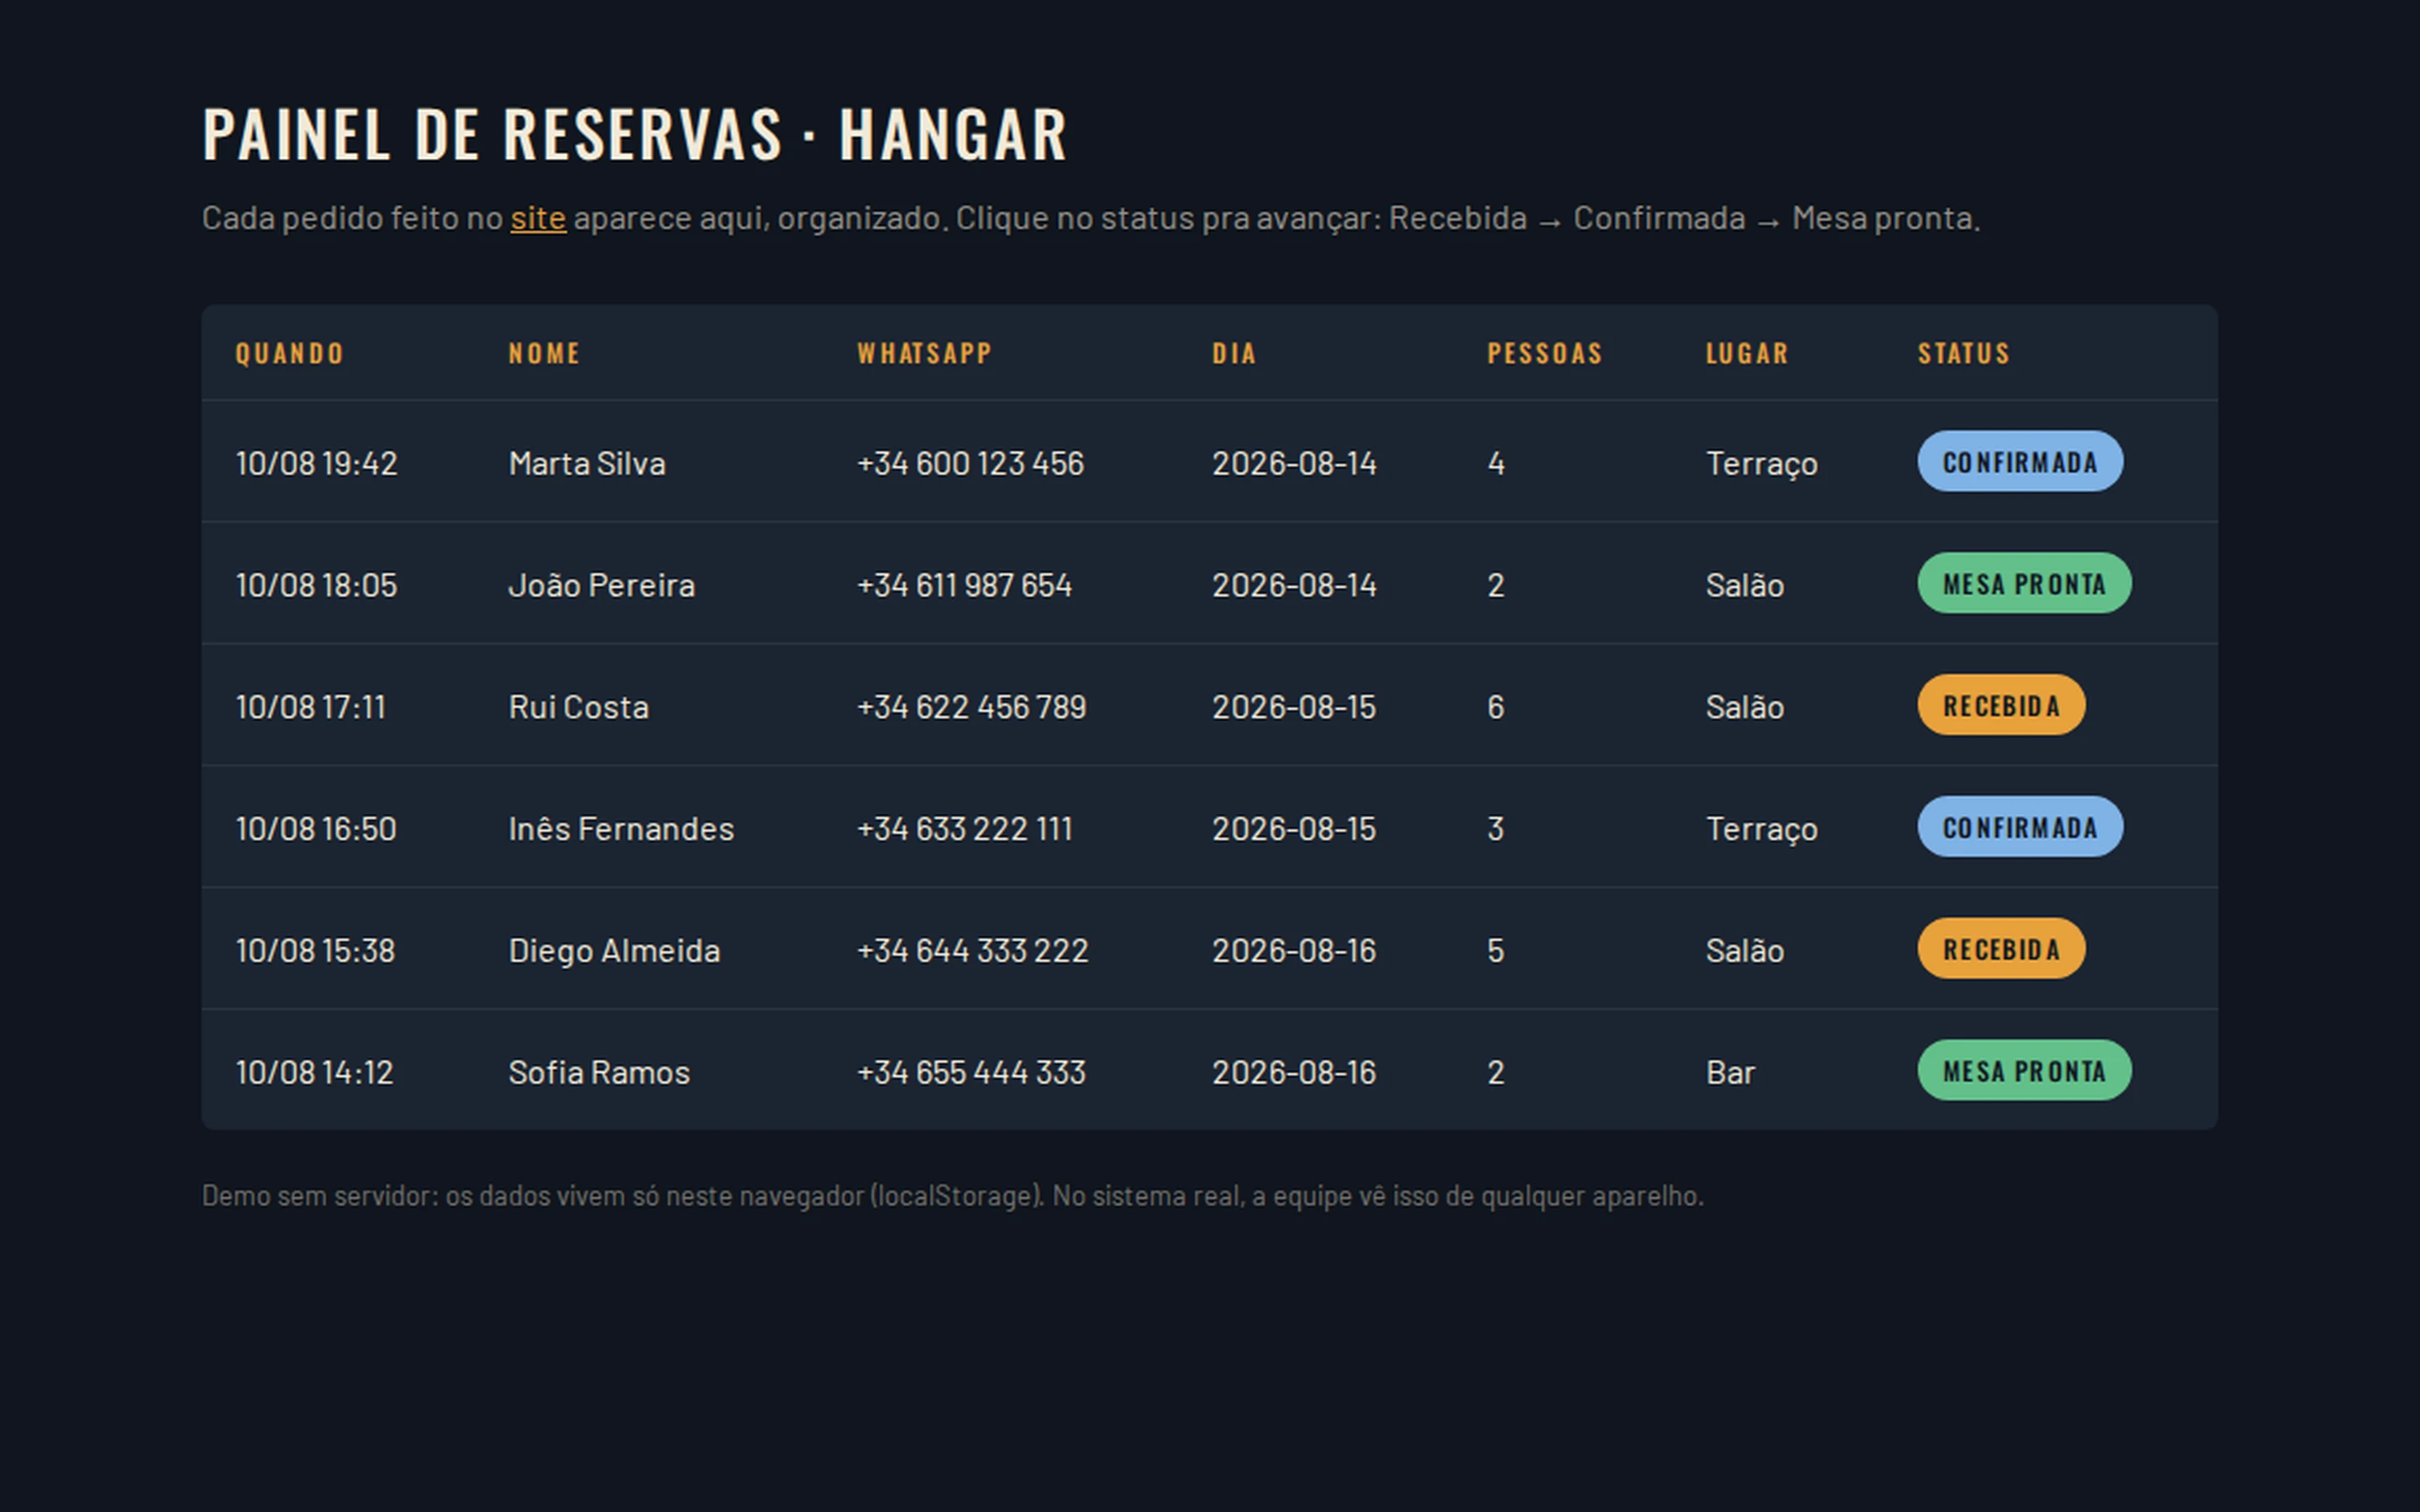Click phone number +34 611 987 654
This screenshot has height=1512, width=2420.
pyautogui.click(x=964, y=585)
